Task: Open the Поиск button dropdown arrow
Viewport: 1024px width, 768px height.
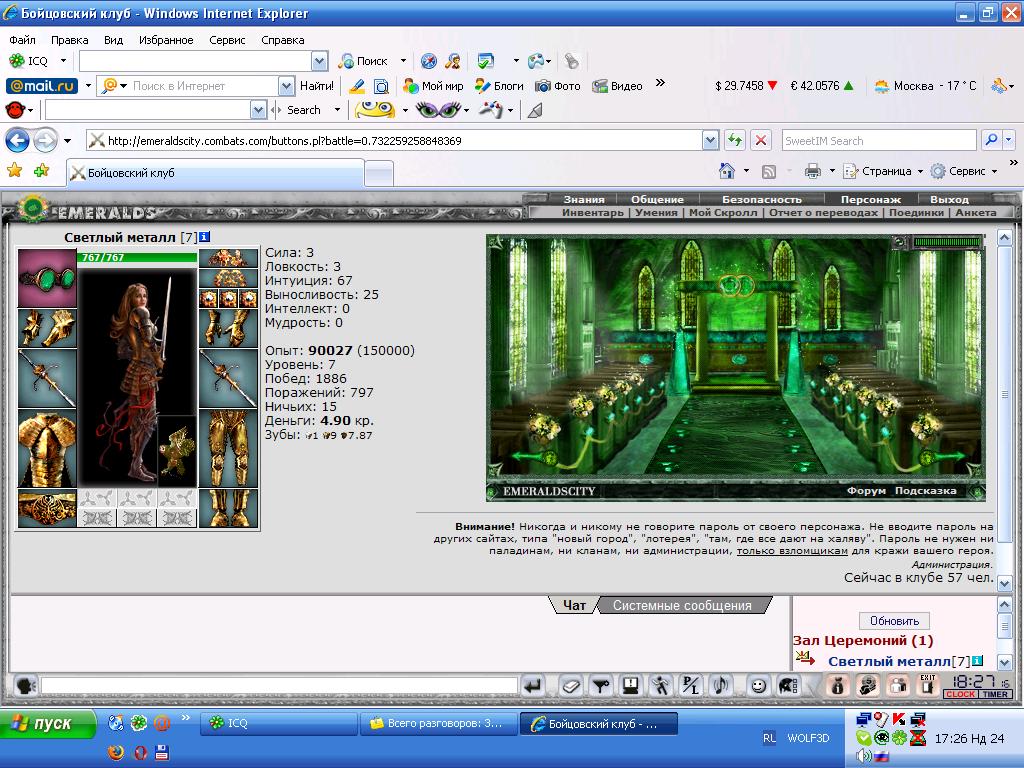Action: pyautogui.click(x=403, y=61)
